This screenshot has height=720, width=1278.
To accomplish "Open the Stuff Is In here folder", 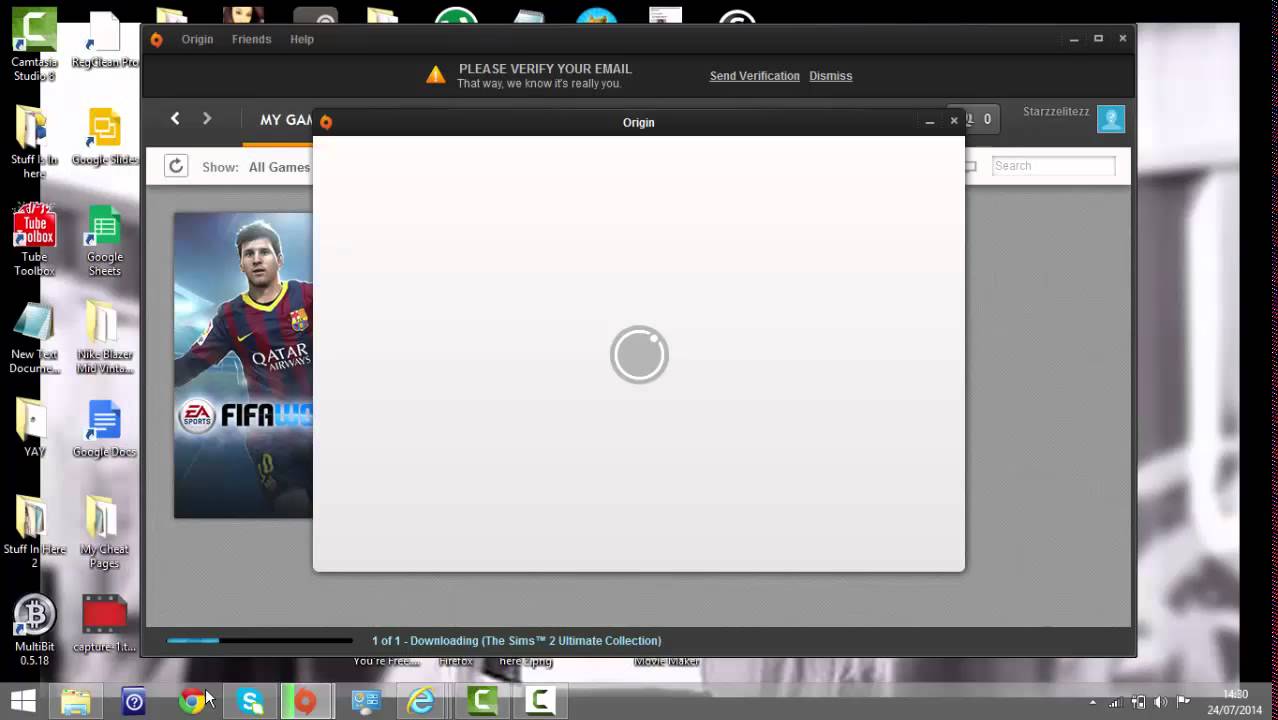I will 34,142.
